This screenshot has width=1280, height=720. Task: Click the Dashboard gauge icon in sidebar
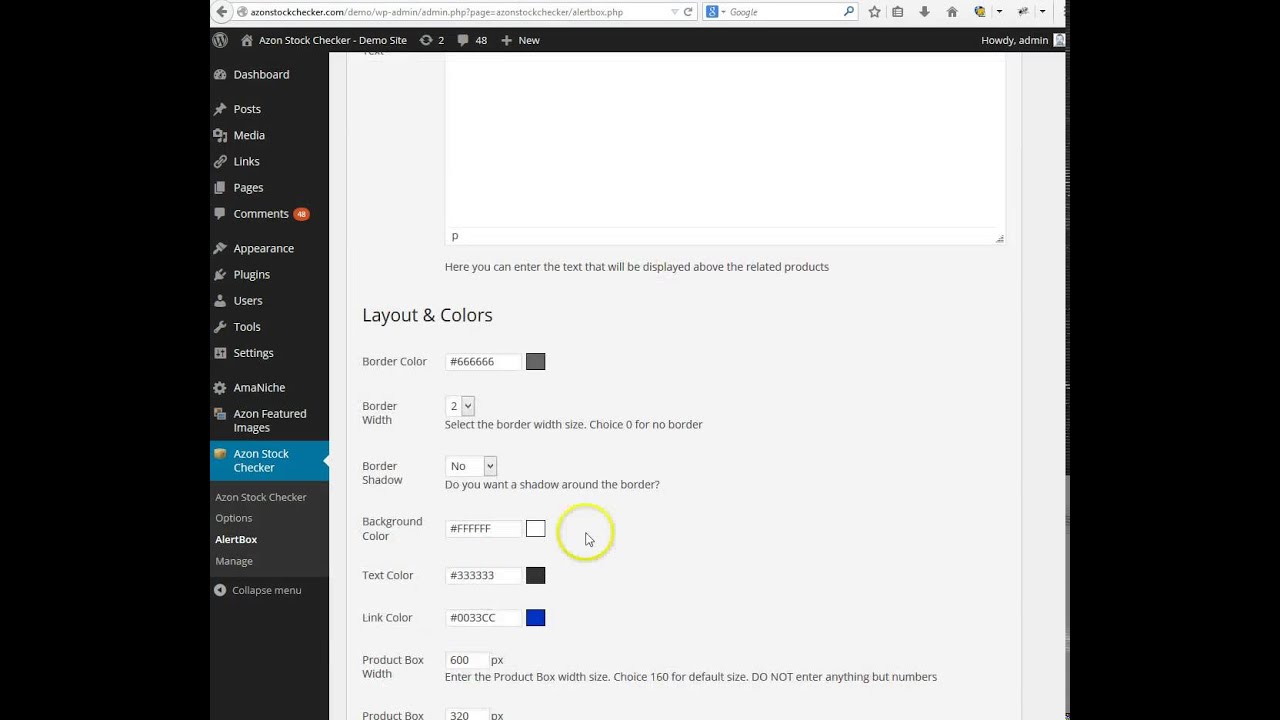click(x=220, y=75)
